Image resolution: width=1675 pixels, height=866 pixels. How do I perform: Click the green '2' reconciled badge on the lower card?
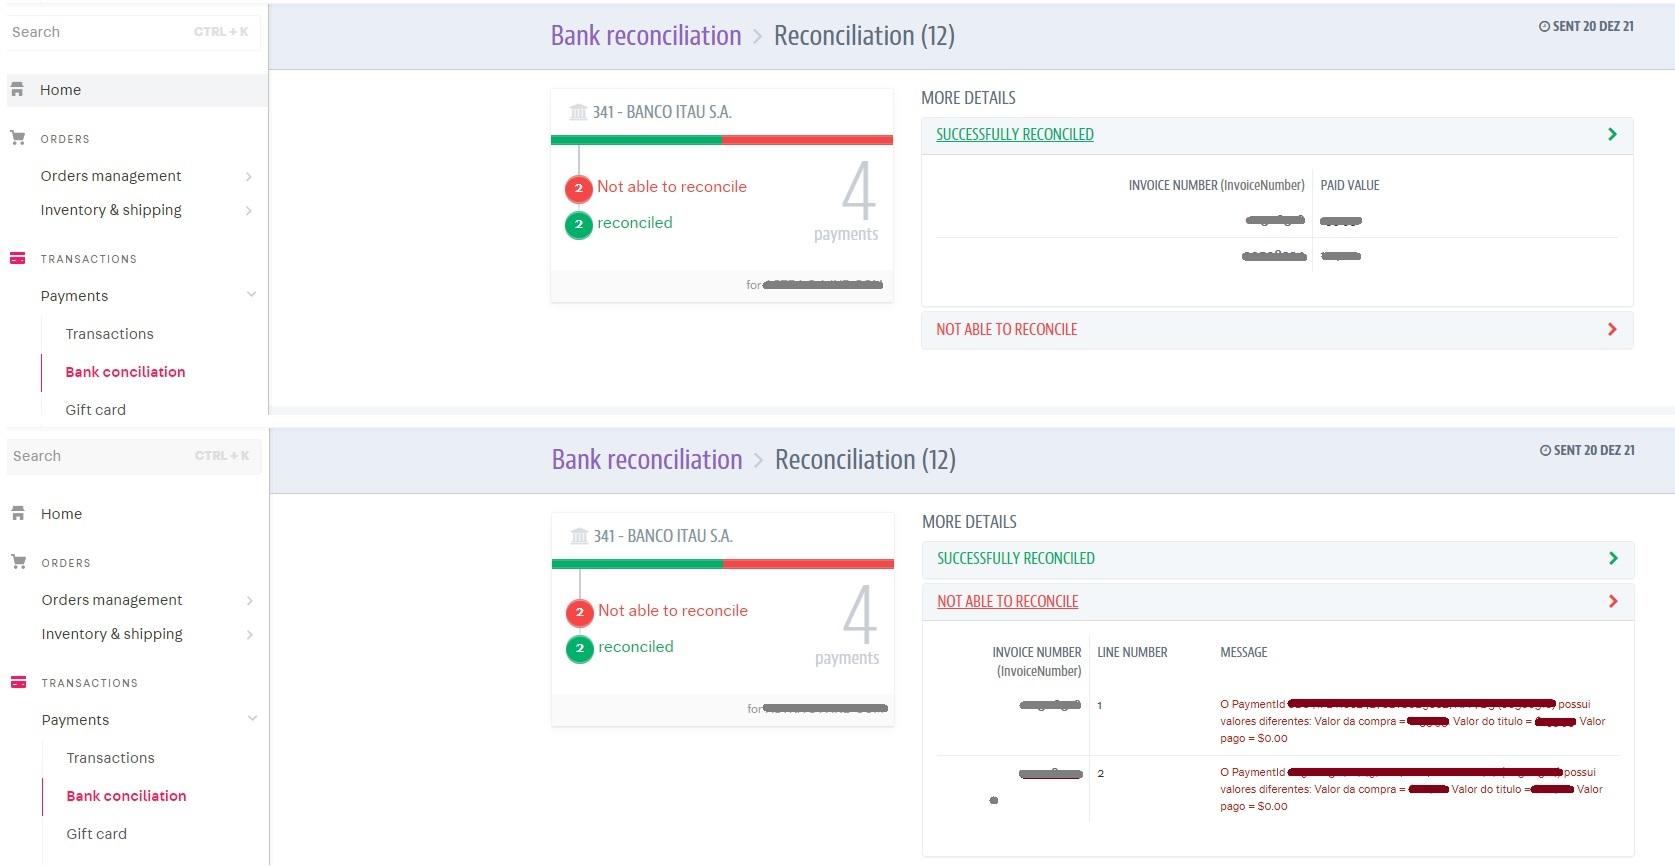point(579,648)
